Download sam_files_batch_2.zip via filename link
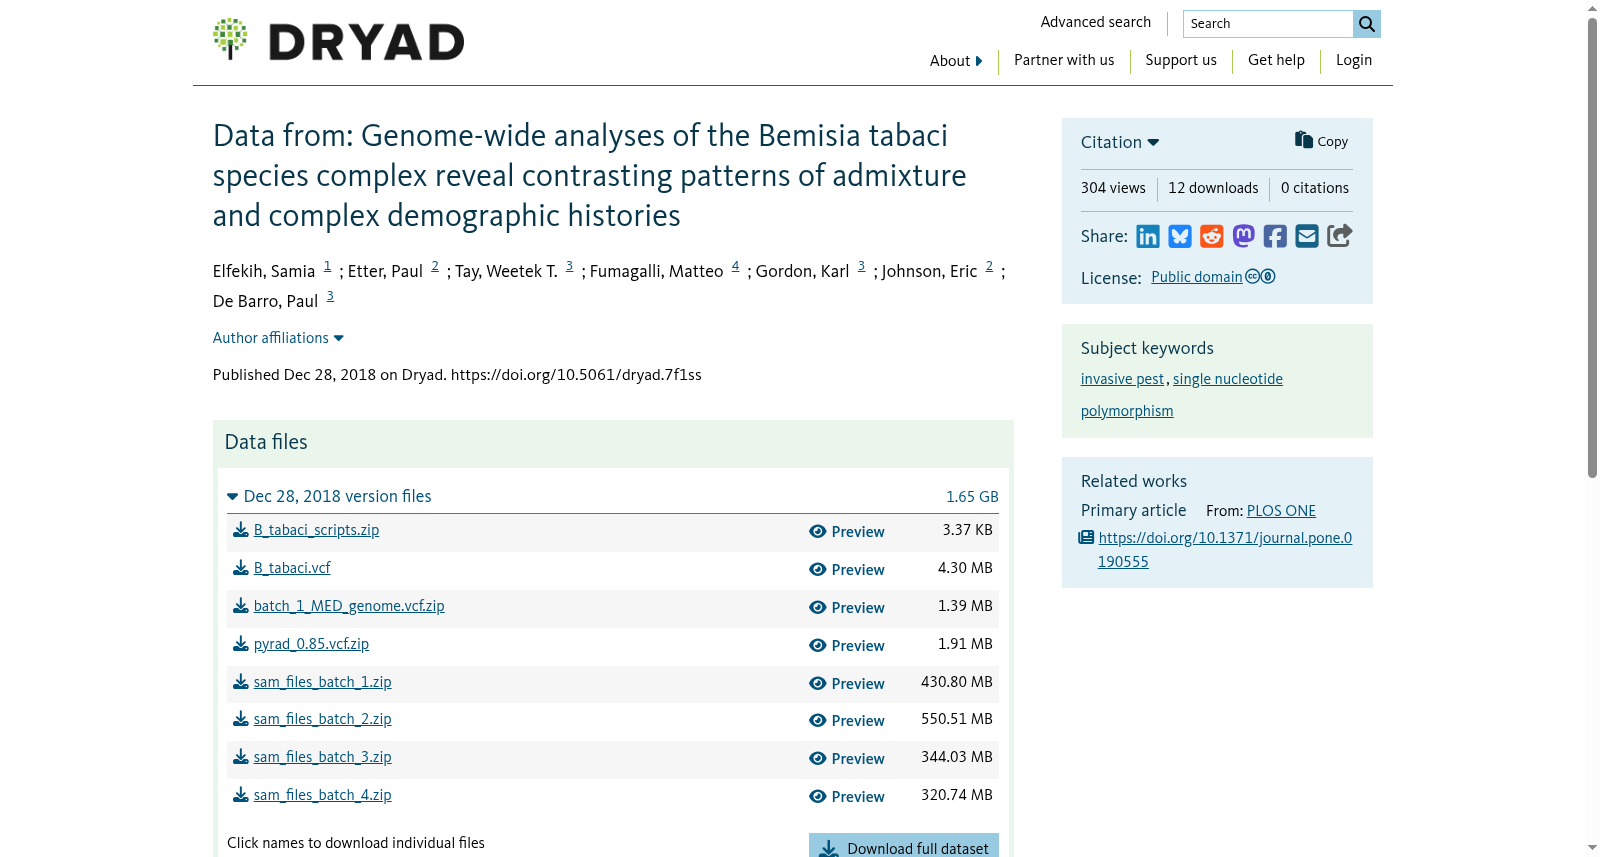 [322, 719]
